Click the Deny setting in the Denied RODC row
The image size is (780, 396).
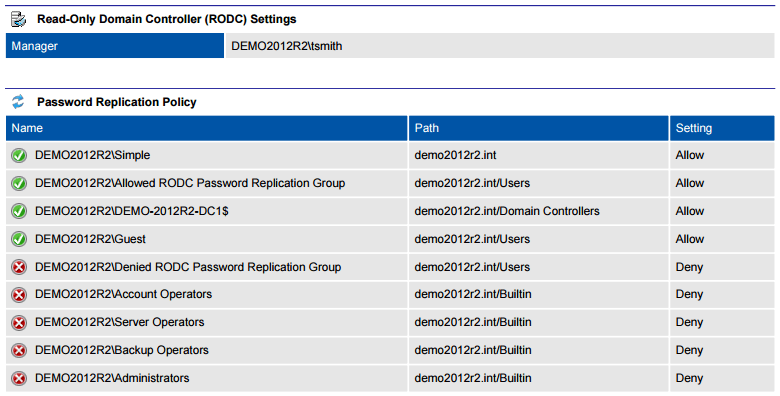point(689,268)
